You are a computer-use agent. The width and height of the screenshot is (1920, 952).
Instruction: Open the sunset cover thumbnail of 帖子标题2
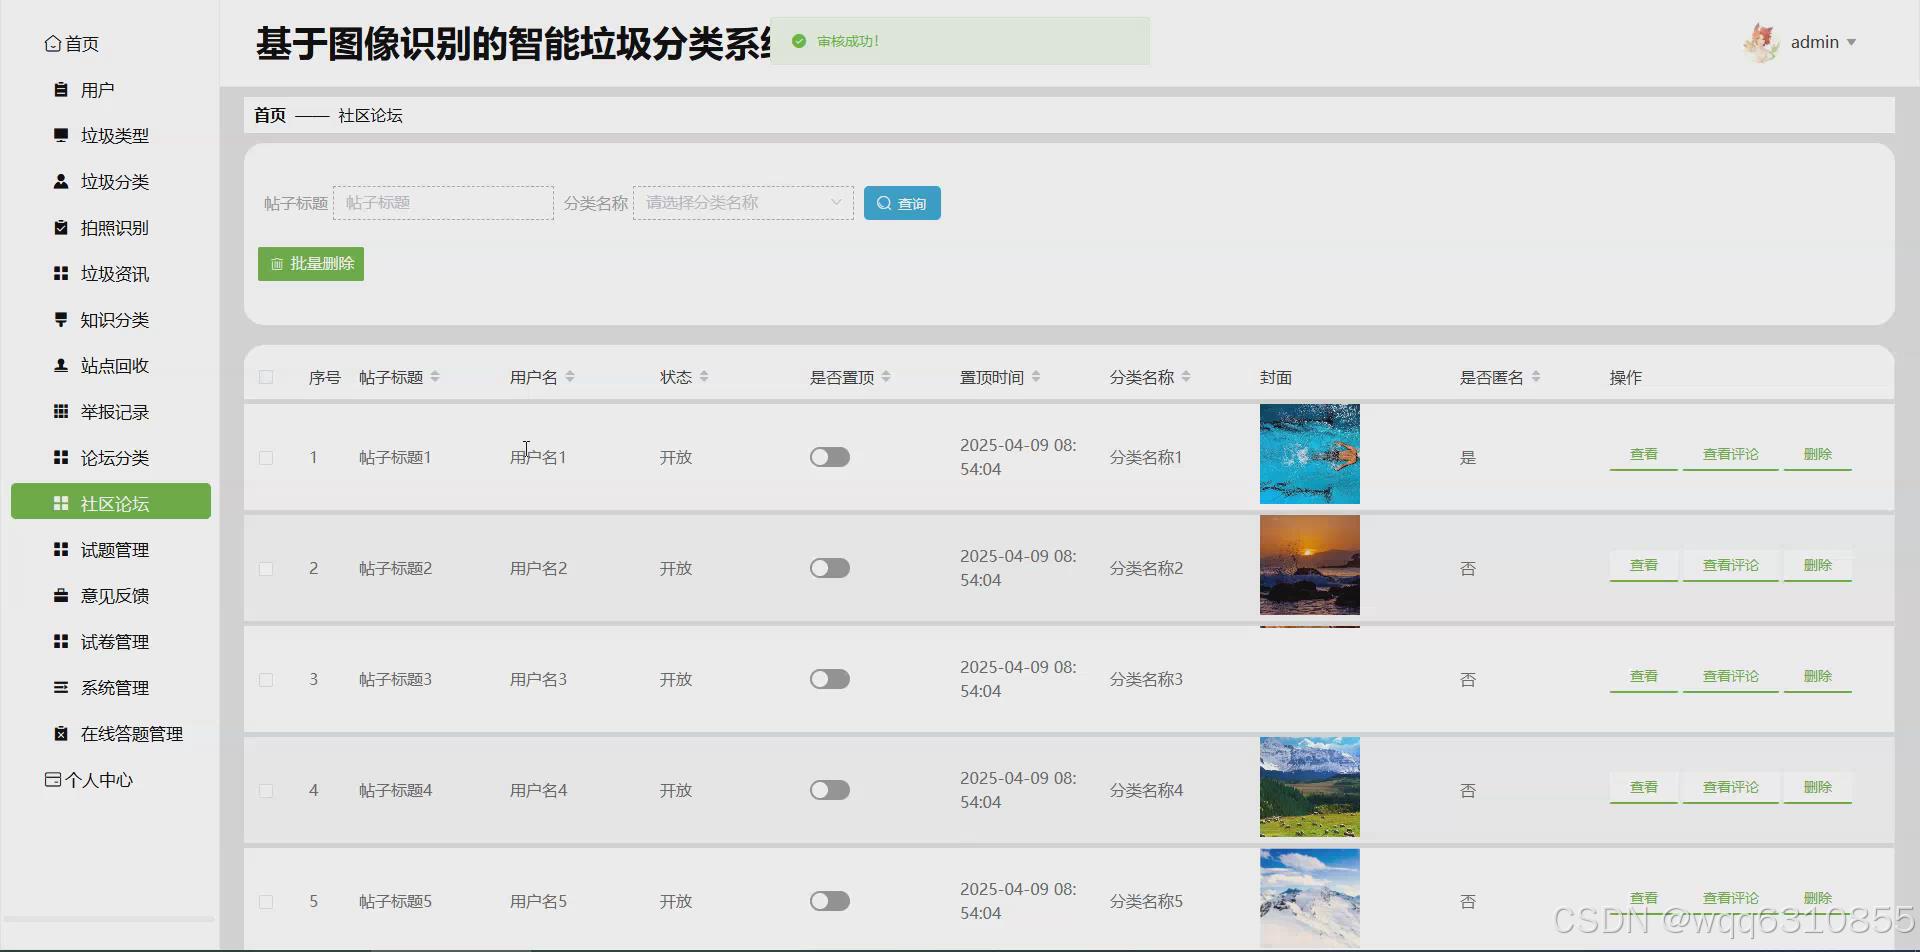1310,565
